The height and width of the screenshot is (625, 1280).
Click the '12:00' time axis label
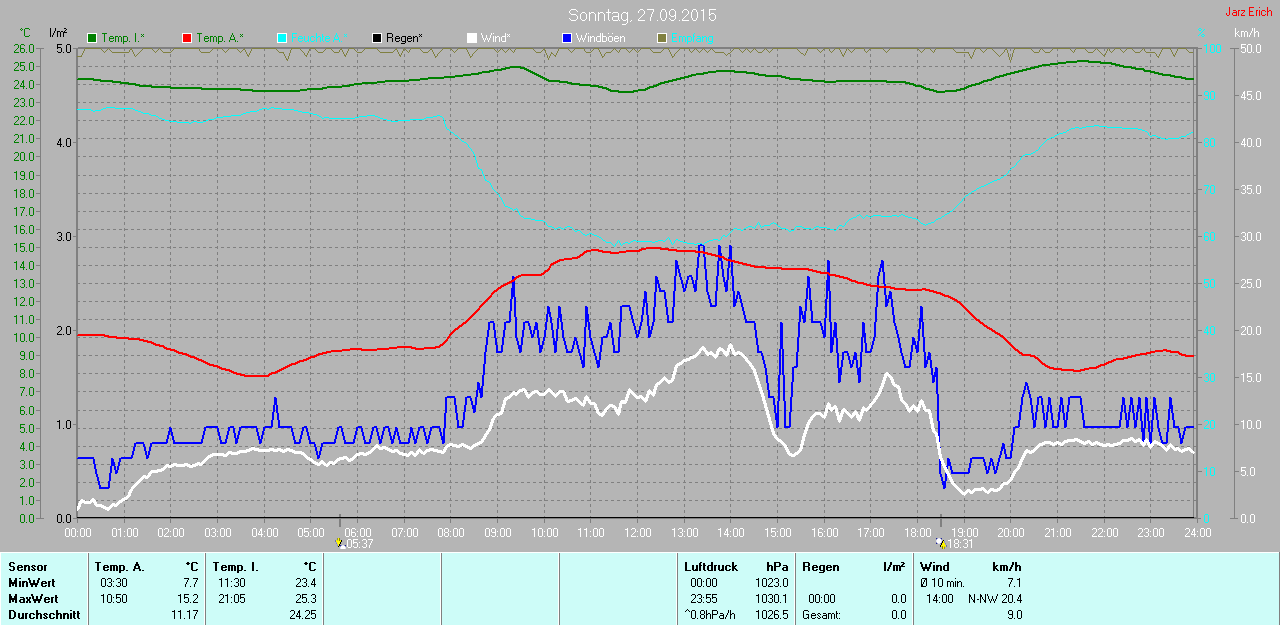637,533
